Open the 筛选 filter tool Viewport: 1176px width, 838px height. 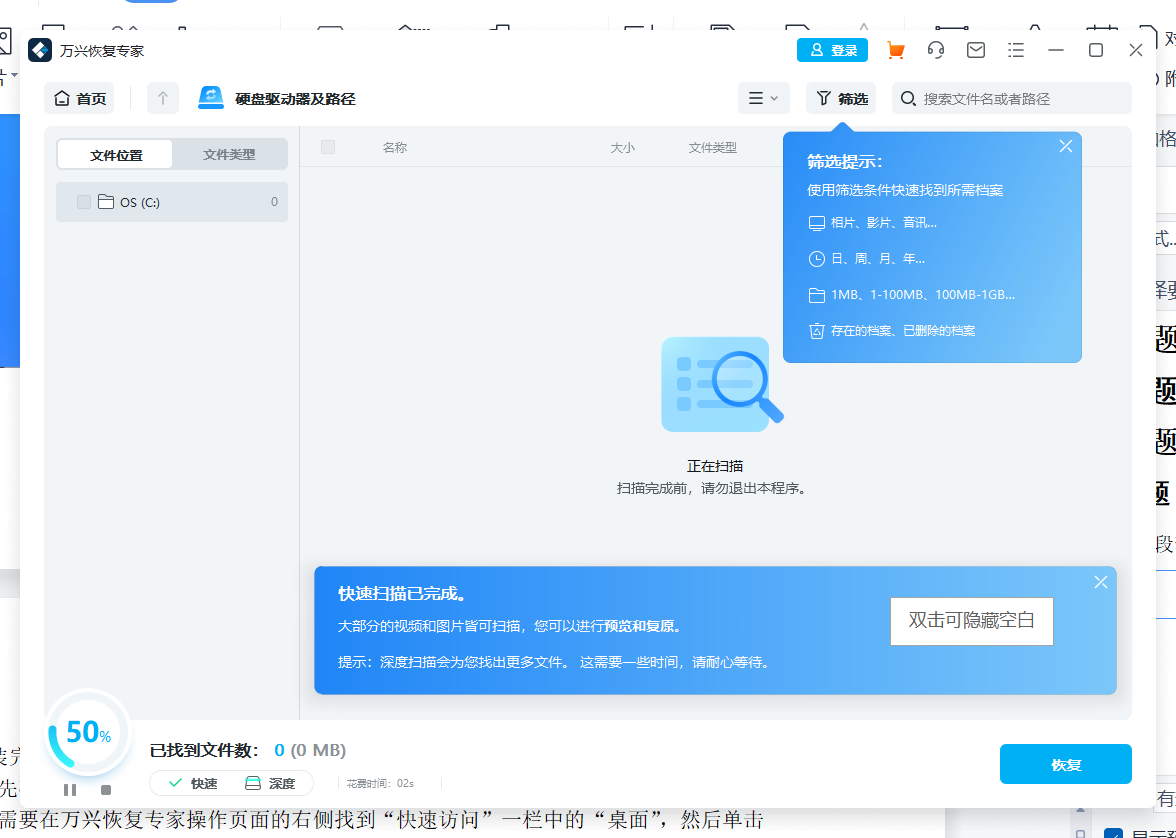(x=840, y=98)
